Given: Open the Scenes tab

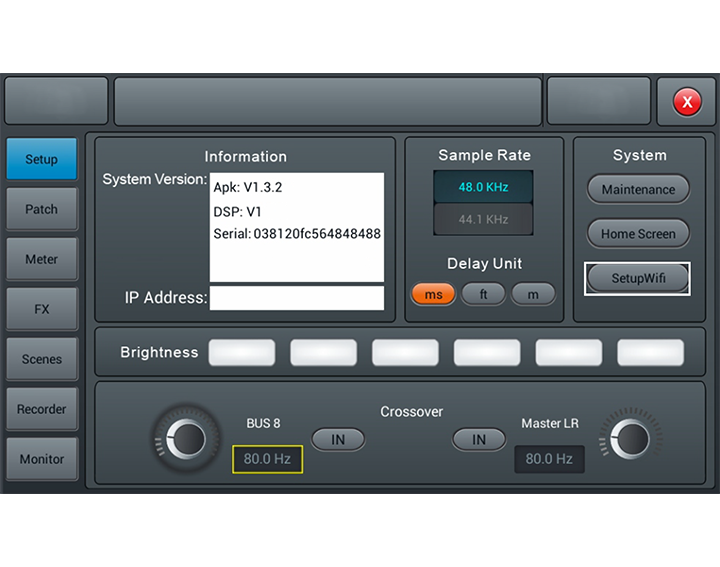Looking at the screenshot, I should 41,359.
